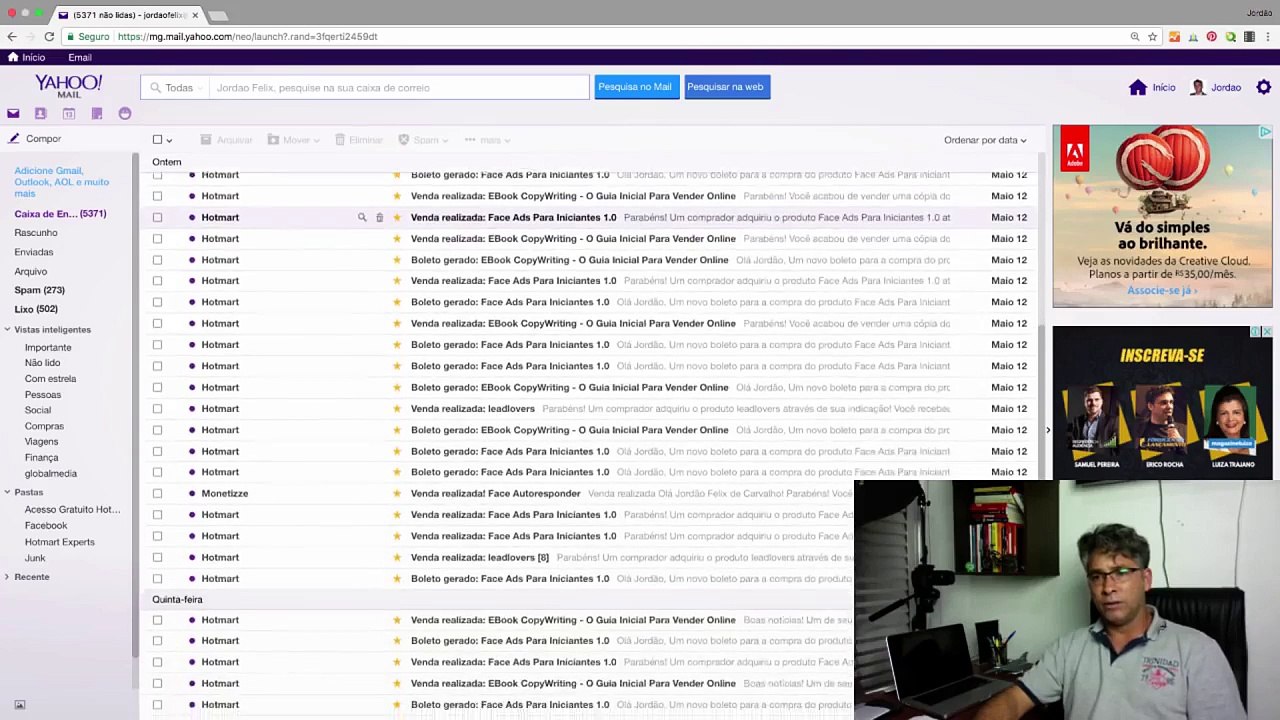Show the 'Com estrela' smart view

(51, 379)
